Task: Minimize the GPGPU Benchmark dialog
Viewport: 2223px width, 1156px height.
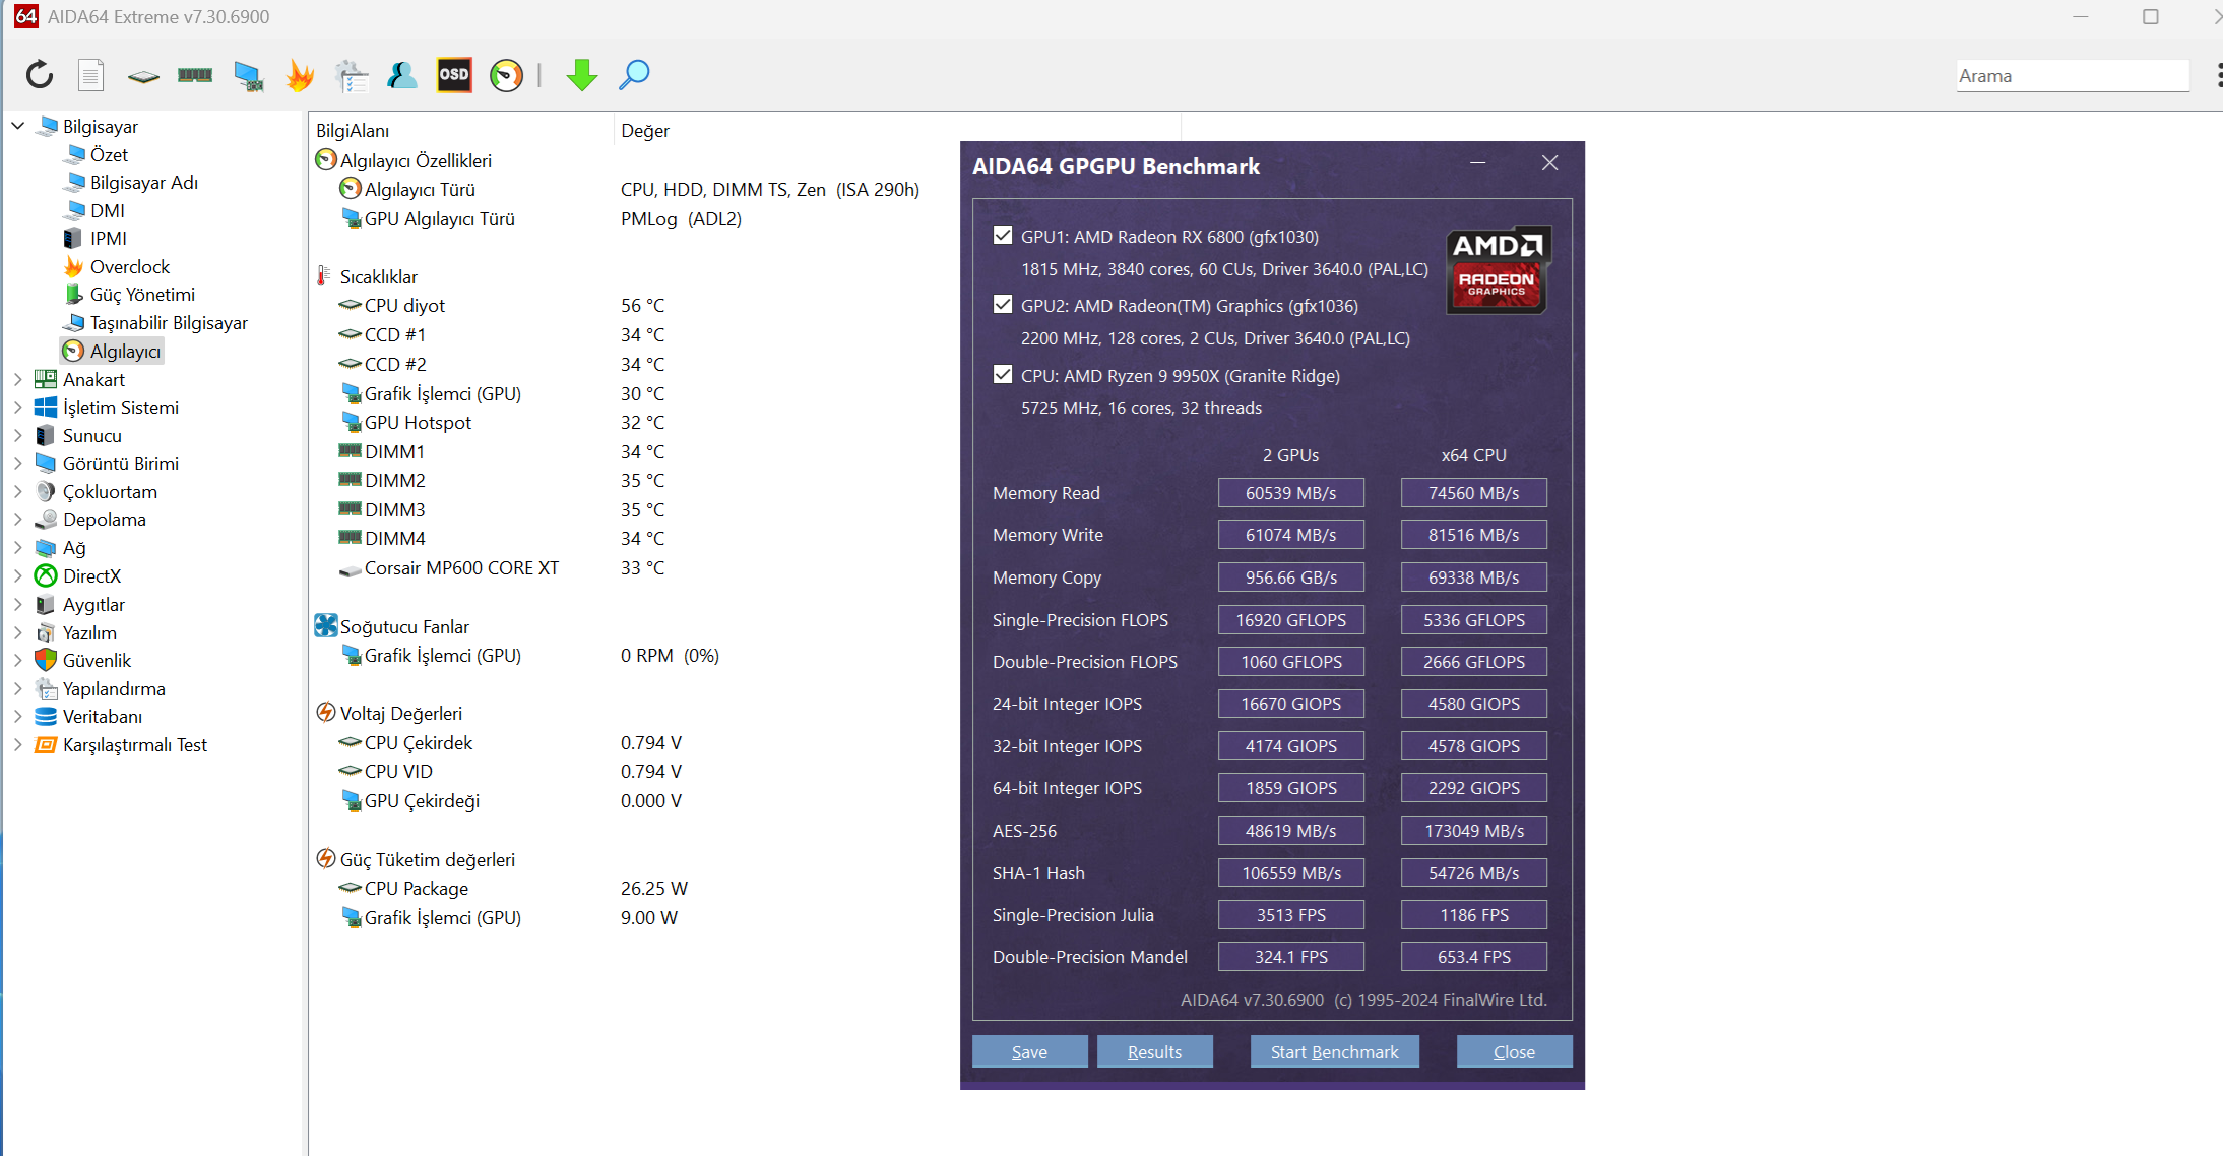Action: 1477,163
